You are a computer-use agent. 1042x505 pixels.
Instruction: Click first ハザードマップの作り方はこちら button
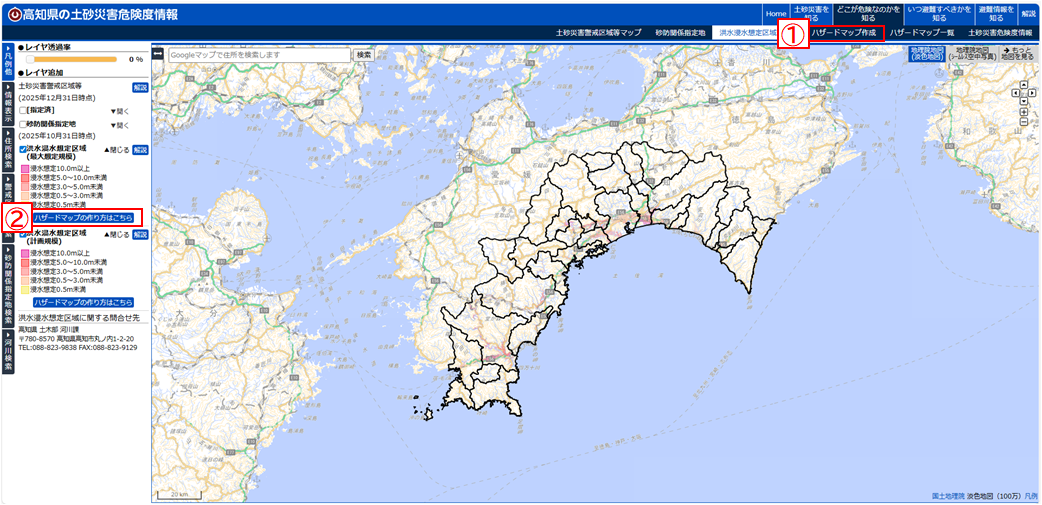[x=83, y=216]
